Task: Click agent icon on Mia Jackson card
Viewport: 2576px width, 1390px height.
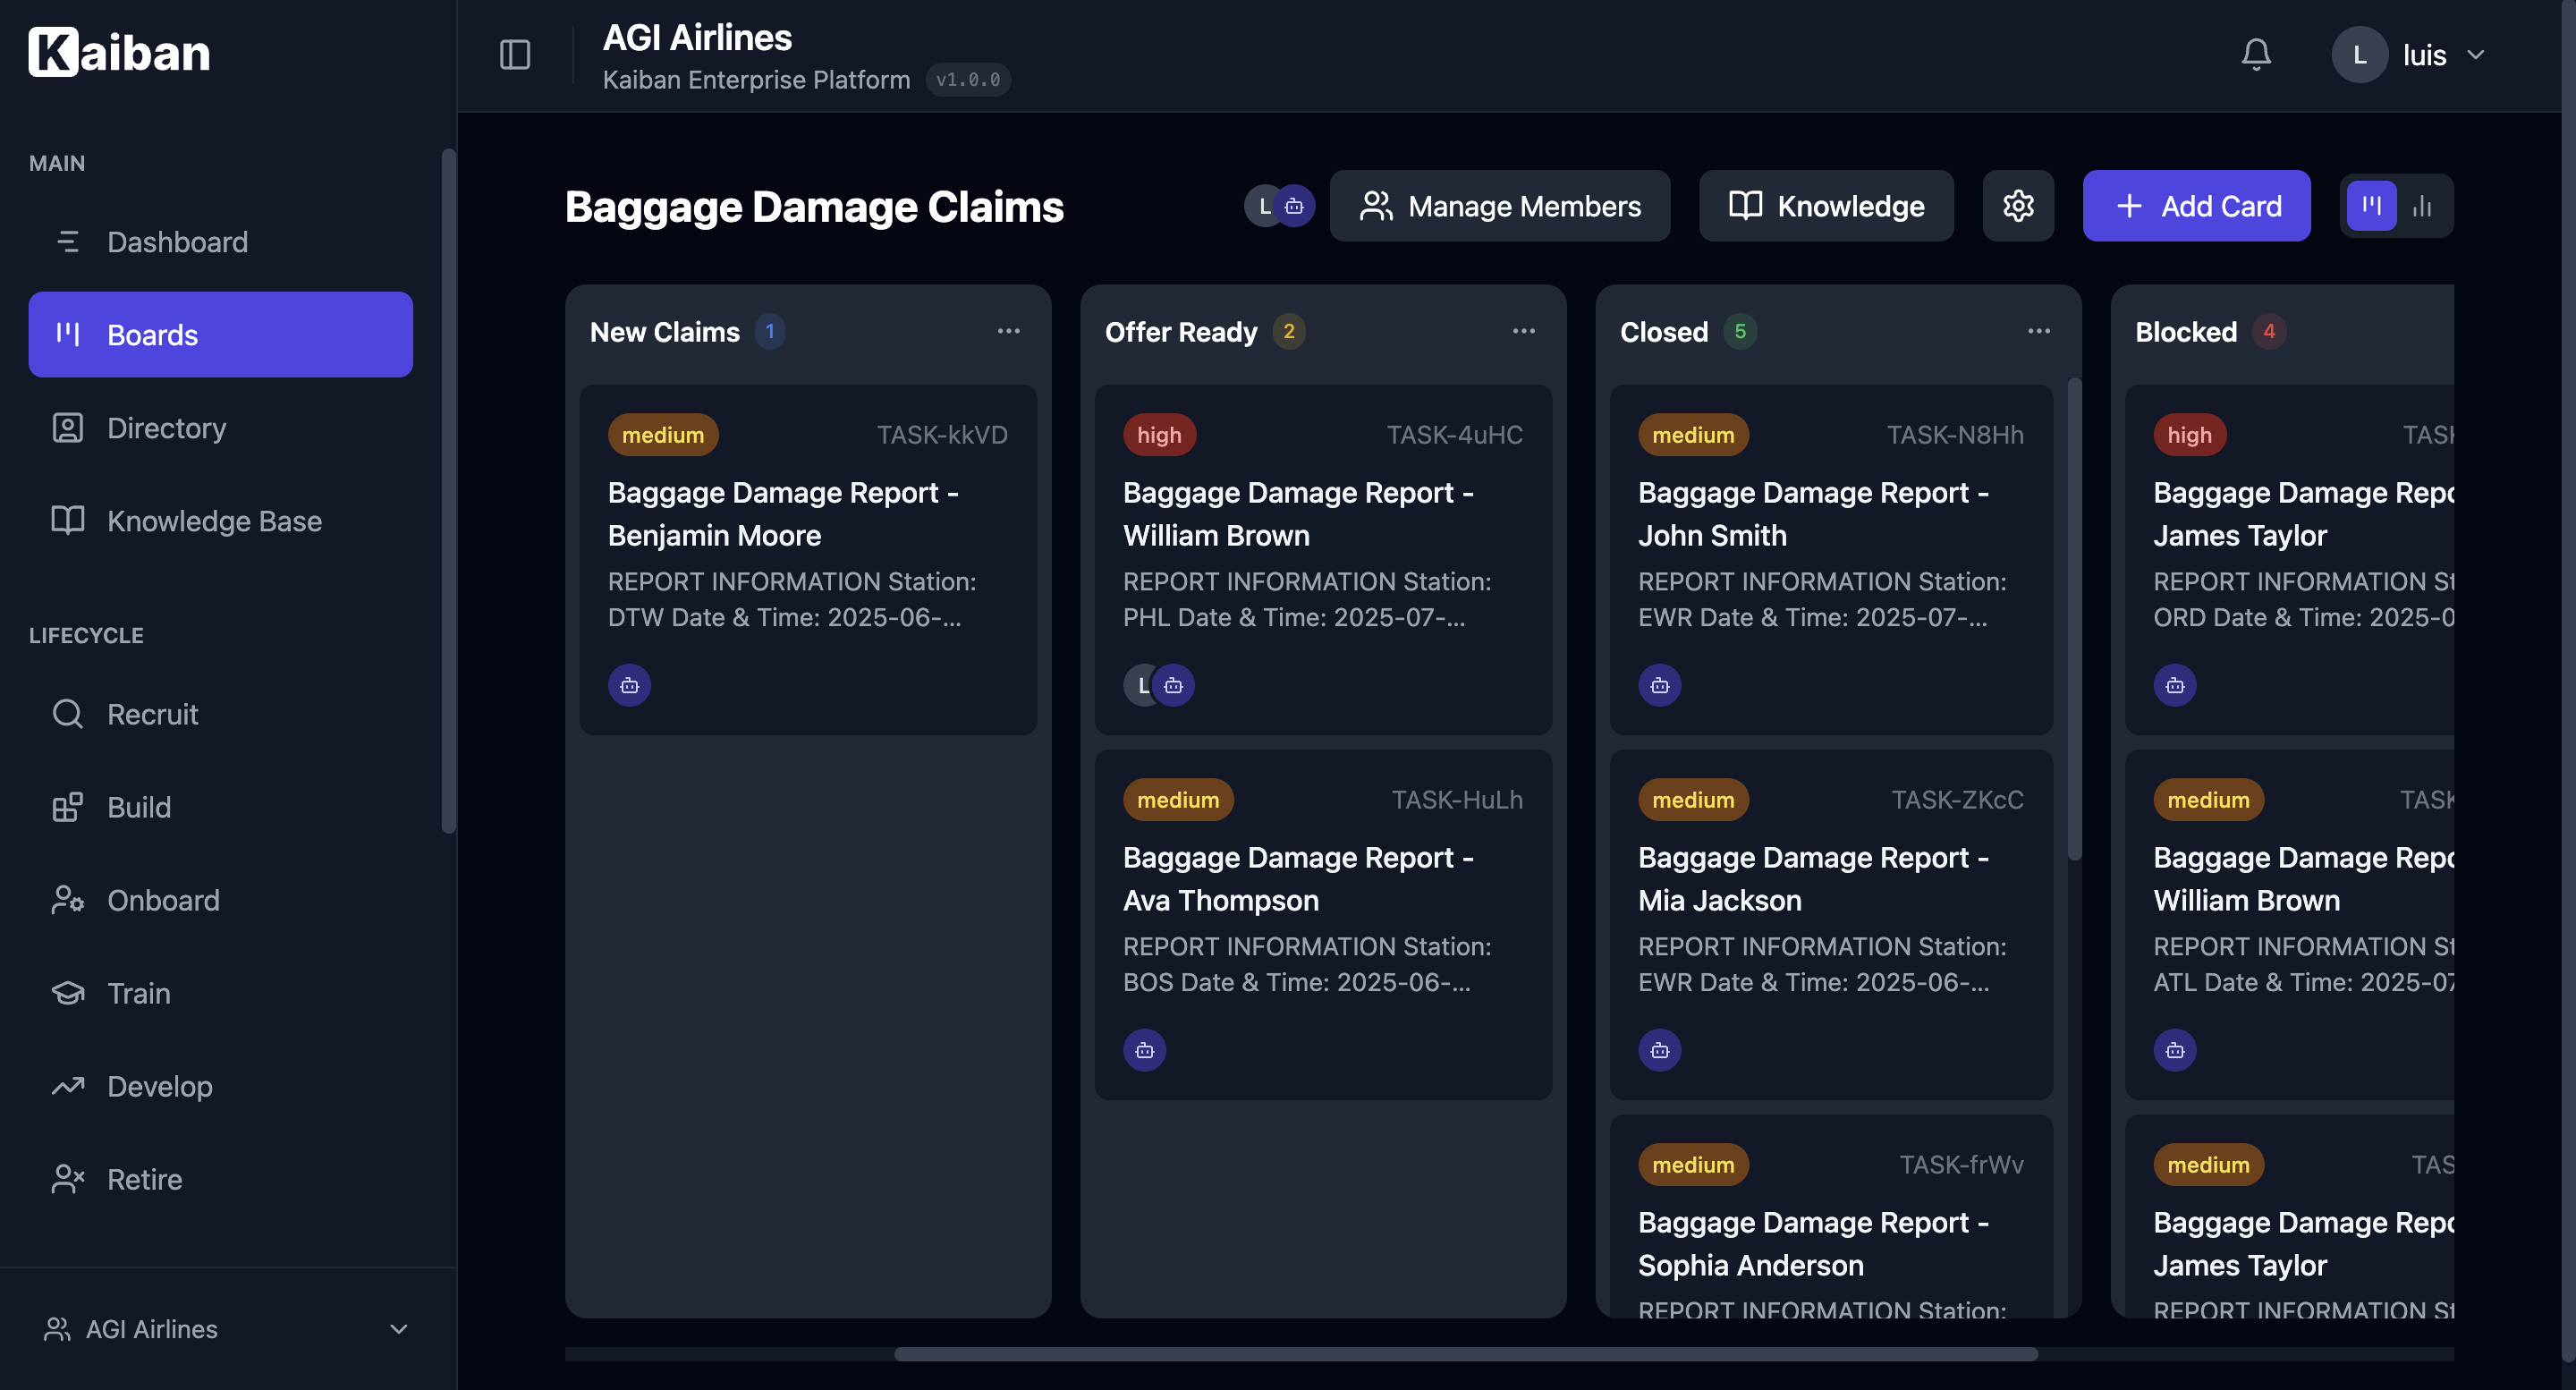Action: click(x=1659, y=1050)
